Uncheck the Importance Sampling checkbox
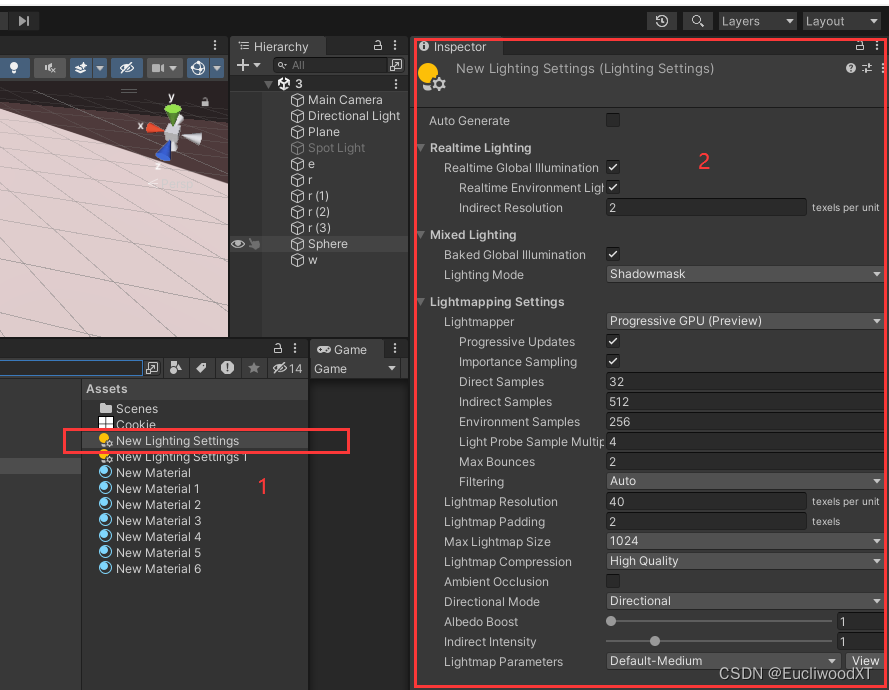 [612, 361]
